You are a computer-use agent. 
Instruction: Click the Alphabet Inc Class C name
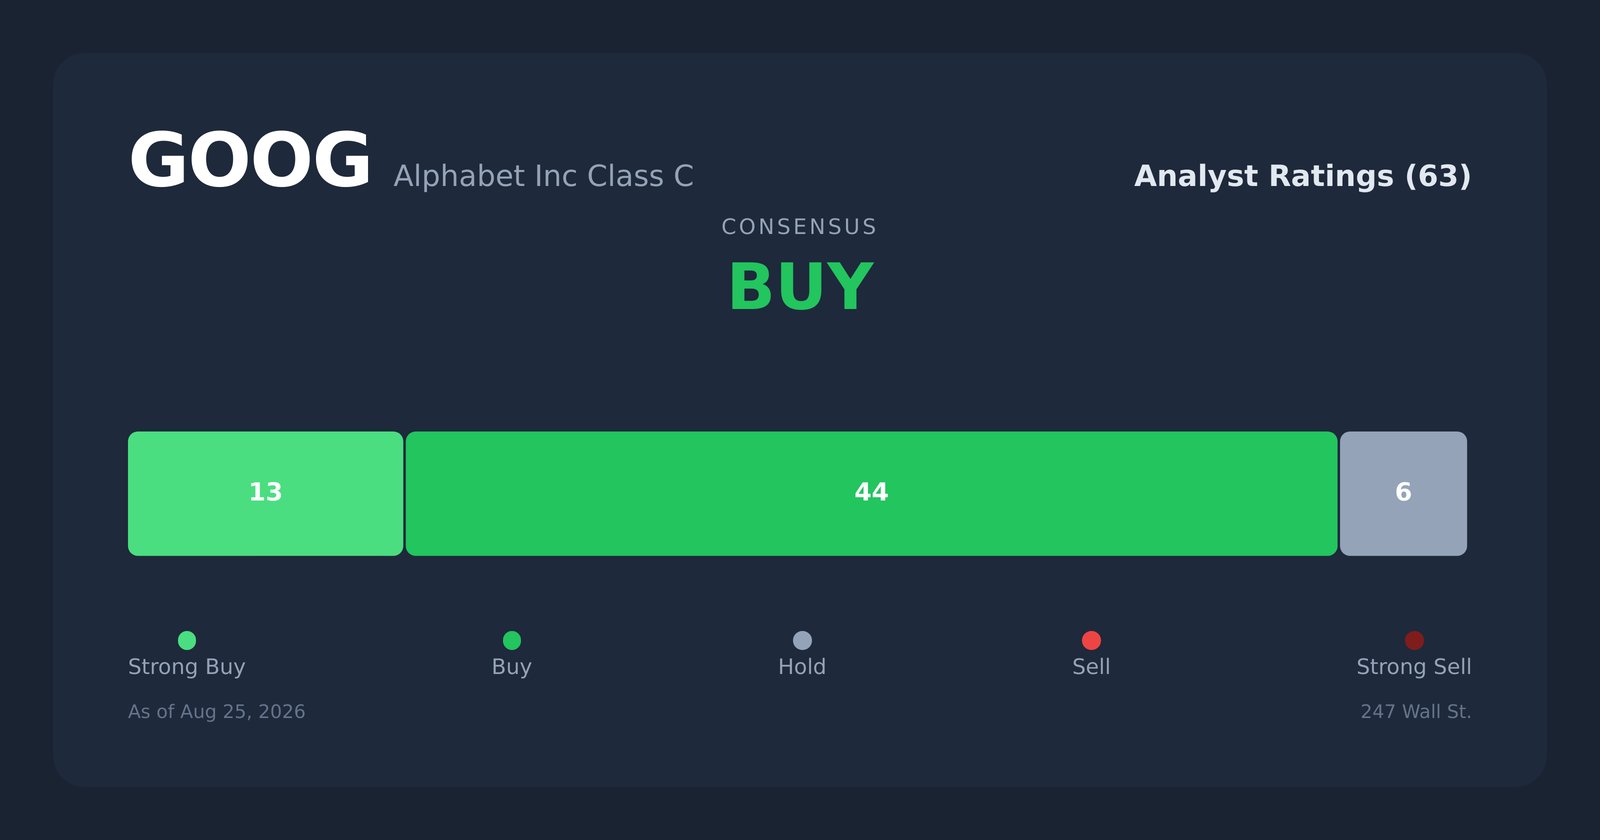click(x=543, y=176)
